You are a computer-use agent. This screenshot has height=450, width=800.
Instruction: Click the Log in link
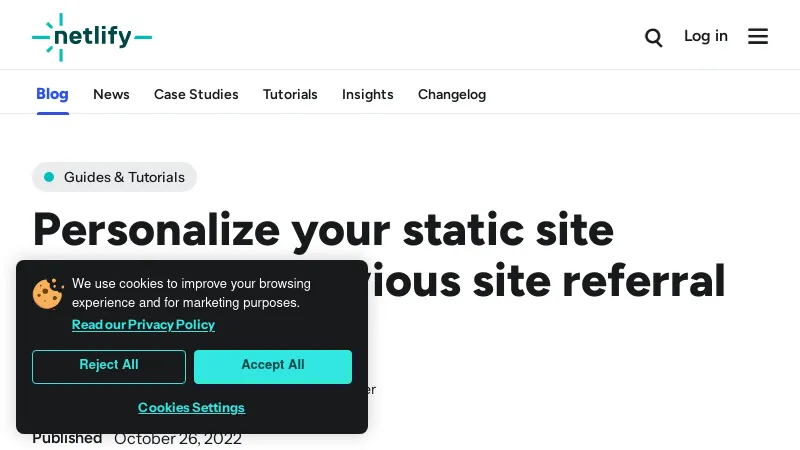705,36
